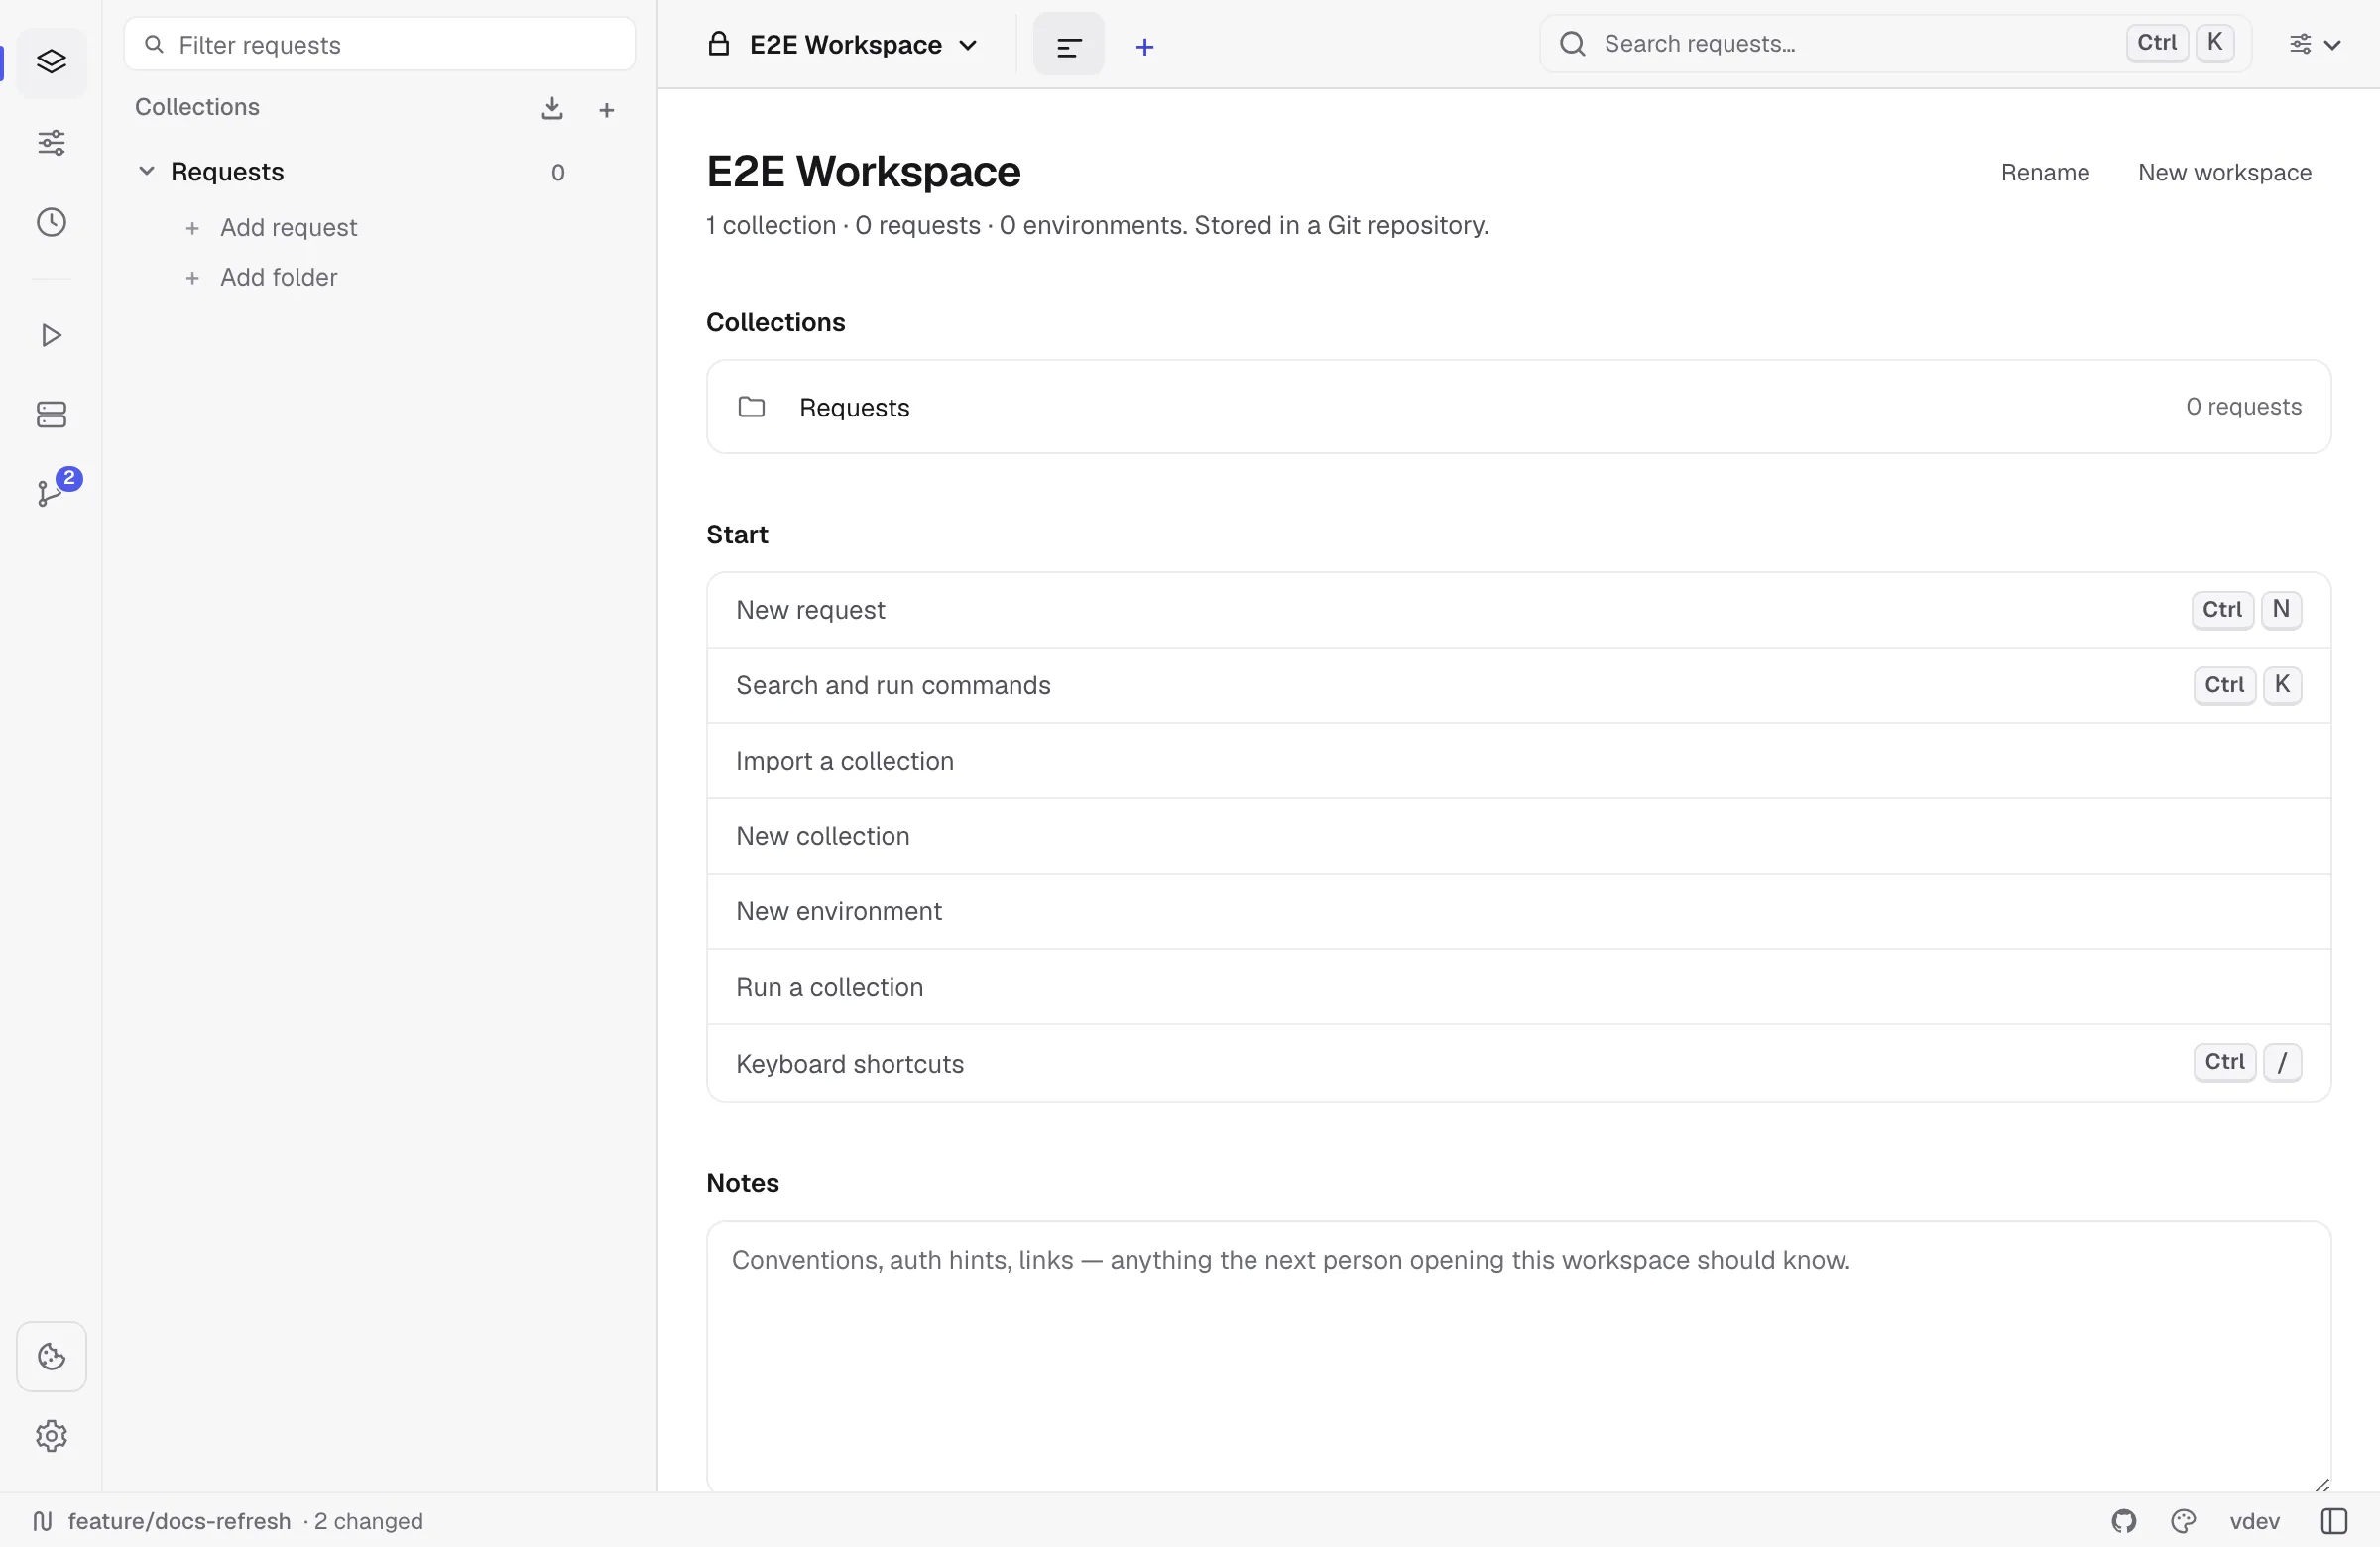Image resolution: width=2380 pixels, height=1547 pixels.
Task: Open the server stack icon in sidebar
Action: pyautogui.click(x=51, y=415)
